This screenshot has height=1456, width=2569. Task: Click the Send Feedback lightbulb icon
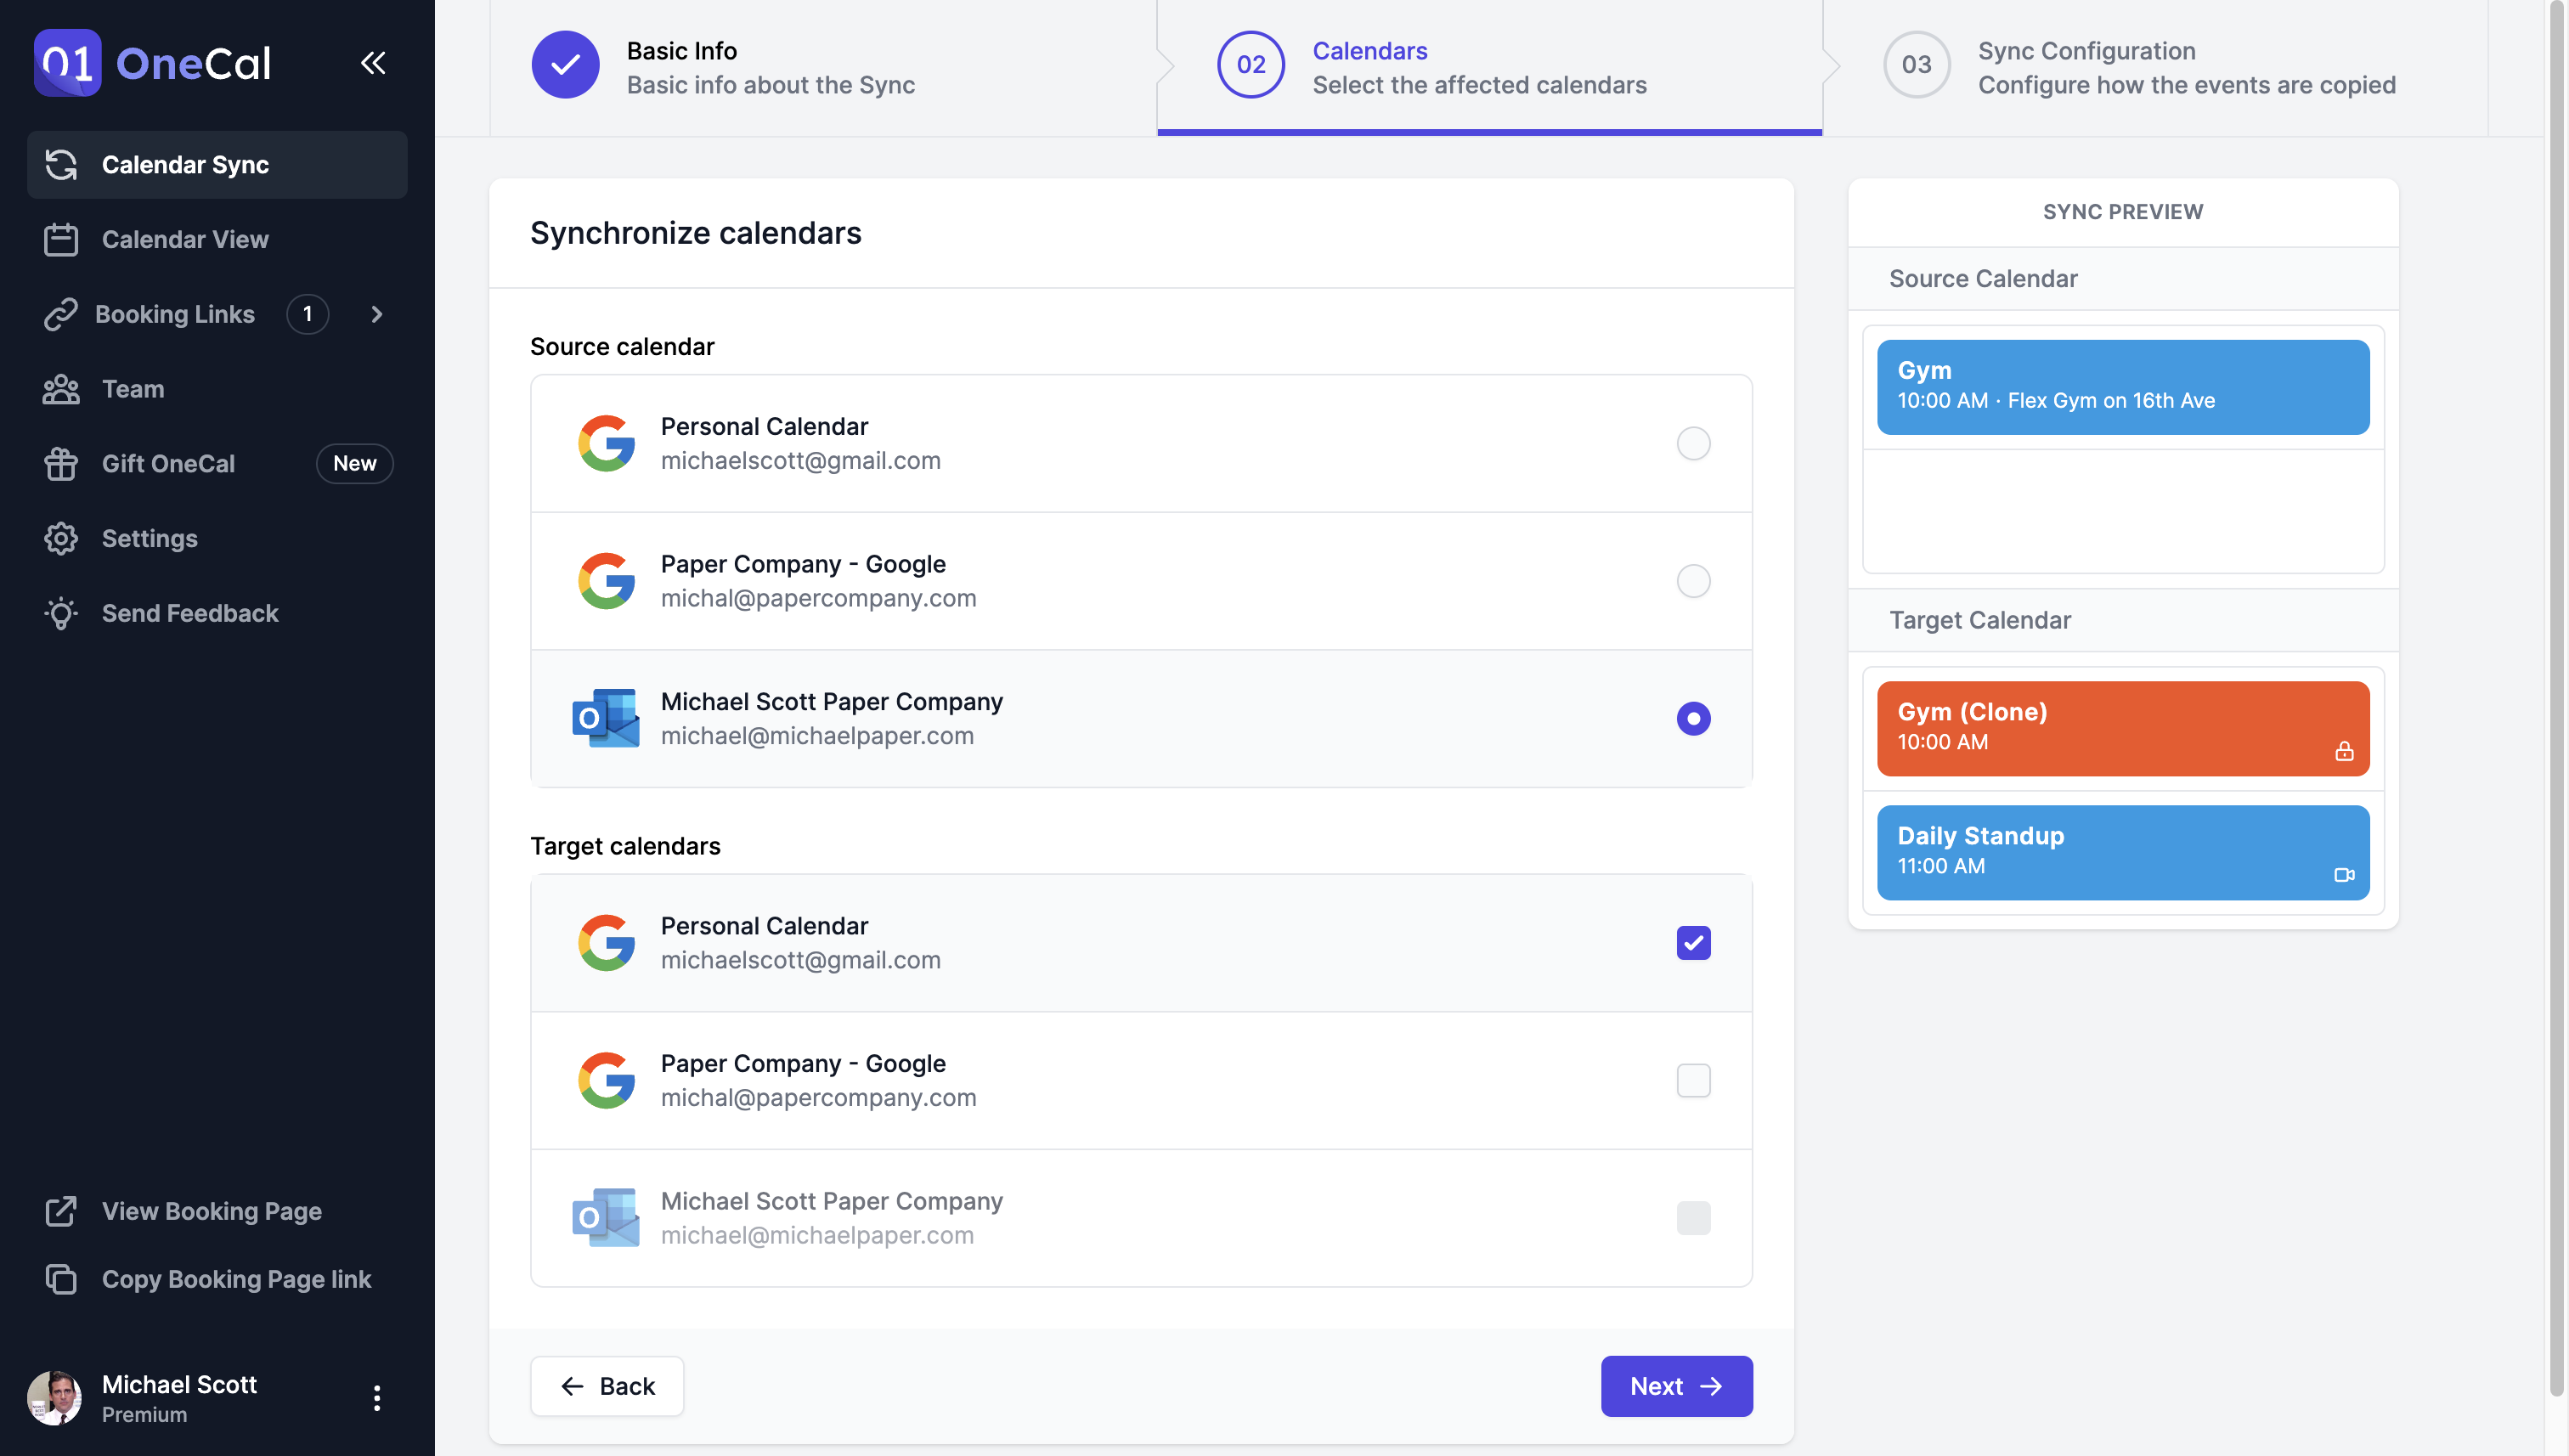coord(62,613)
